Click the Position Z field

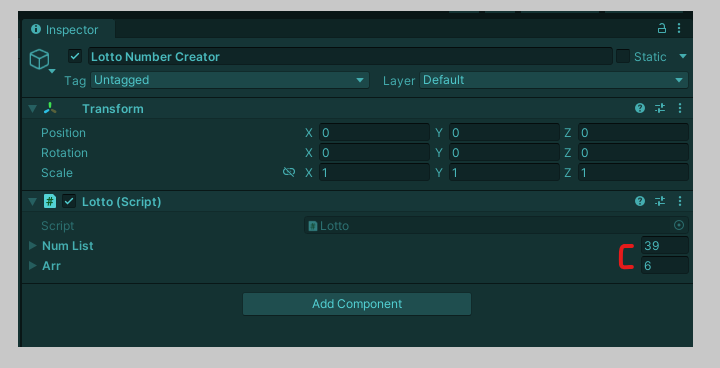click(x=633, y=133)
